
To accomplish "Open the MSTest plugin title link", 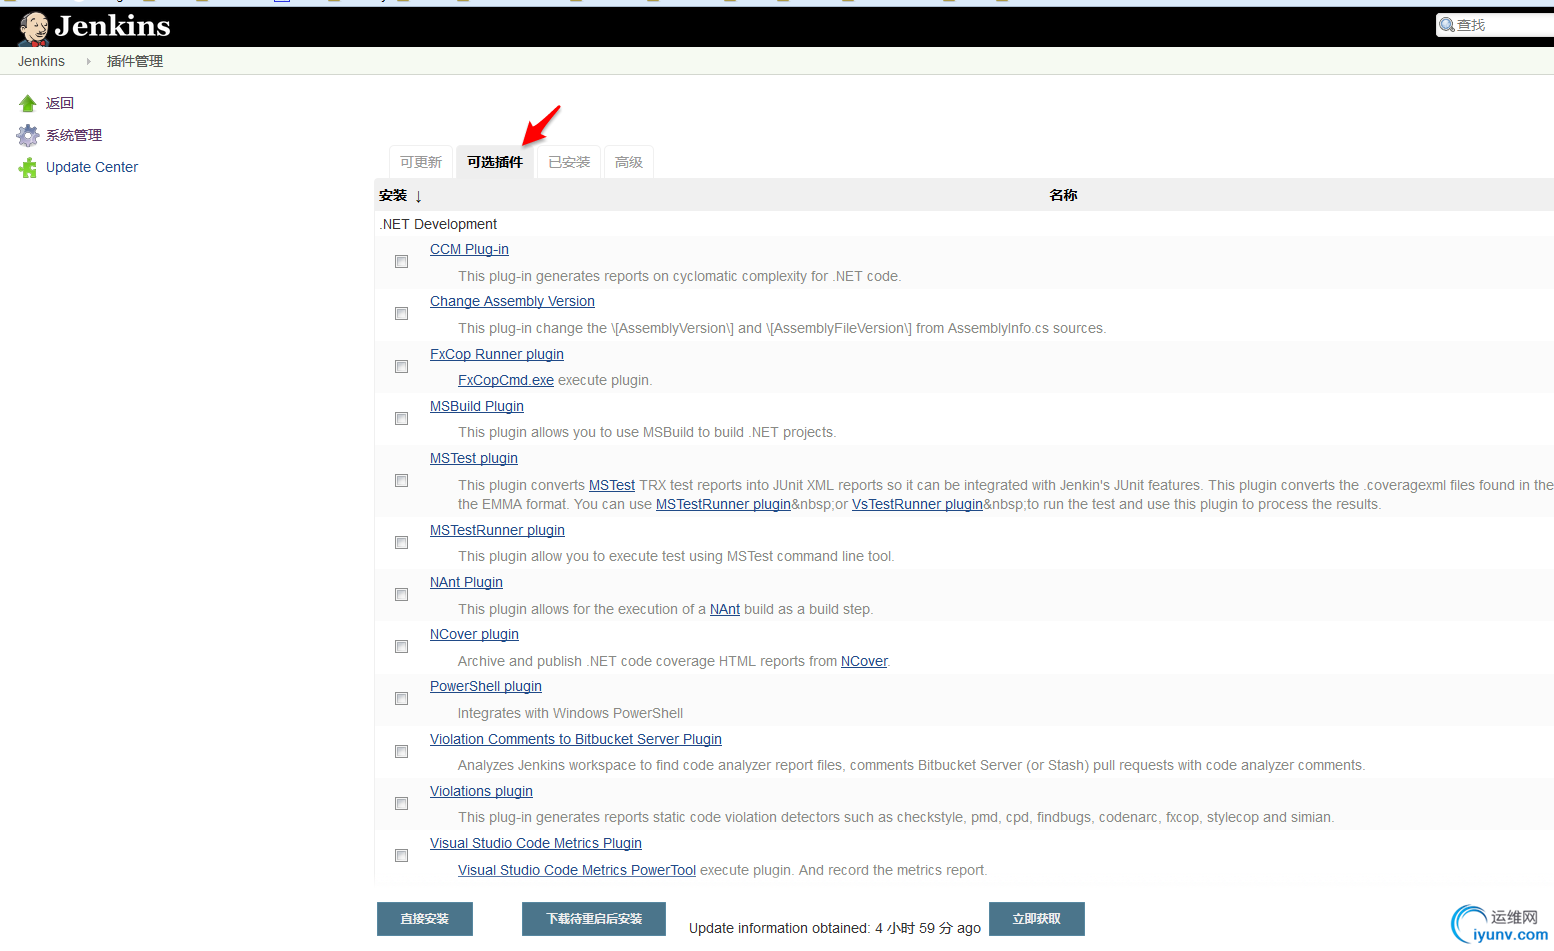I will [474, 459].
